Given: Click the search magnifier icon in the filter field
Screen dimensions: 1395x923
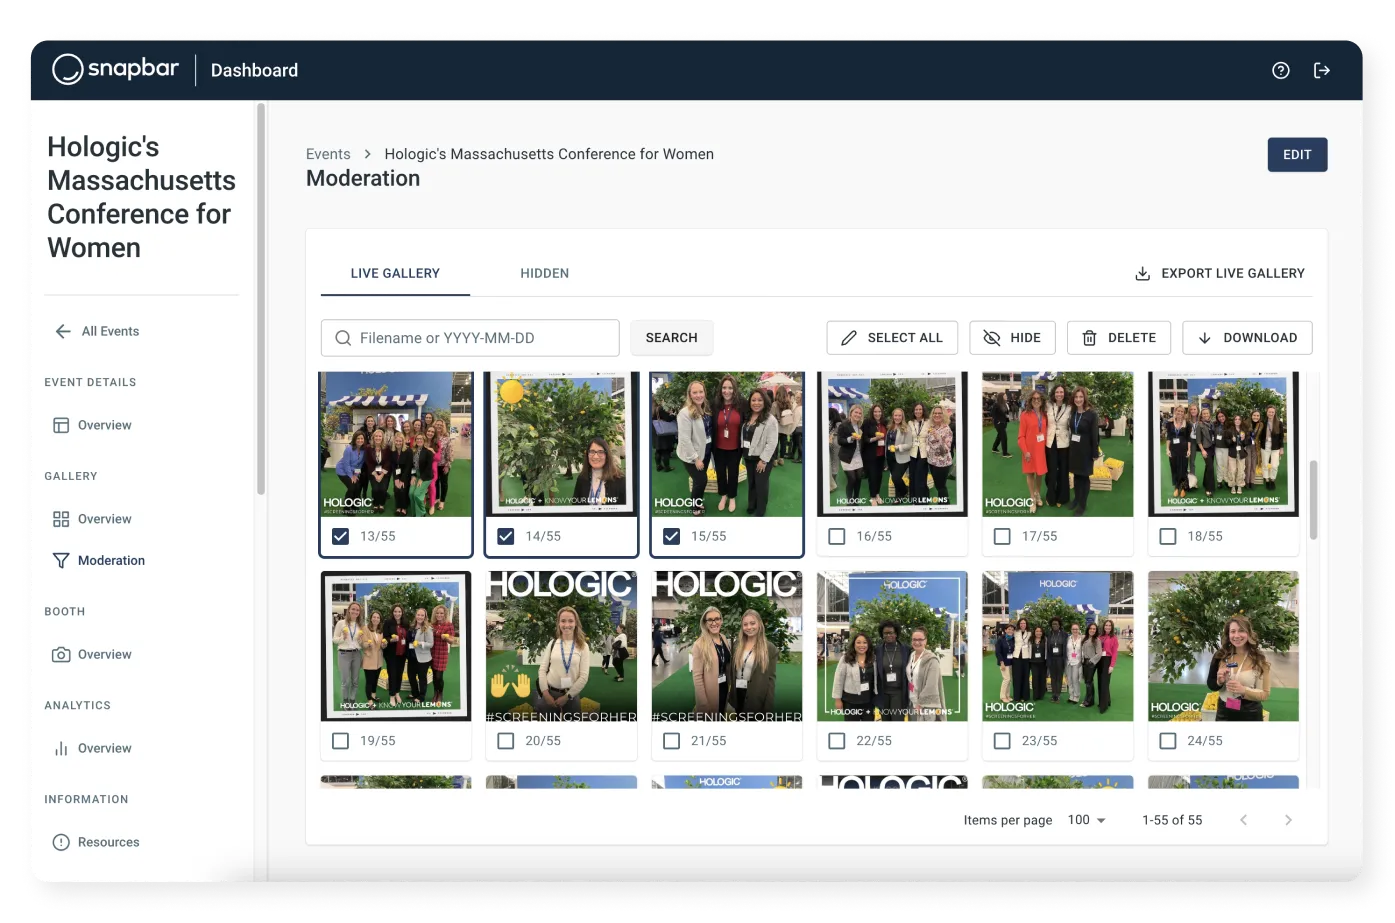Looking at the screenshot, I should pos(342,338).
